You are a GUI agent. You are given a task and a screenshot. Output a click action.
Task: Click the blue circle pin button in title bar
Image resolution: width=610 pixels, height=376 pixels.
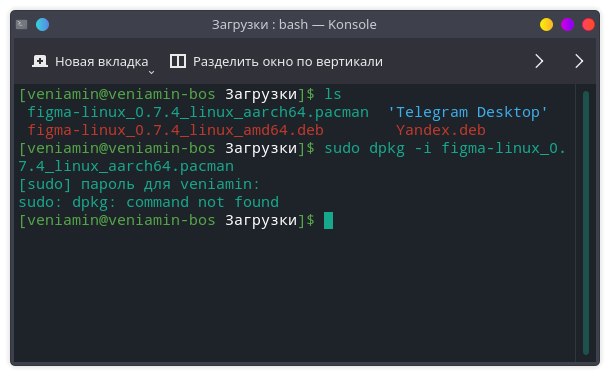pos(42,24)
